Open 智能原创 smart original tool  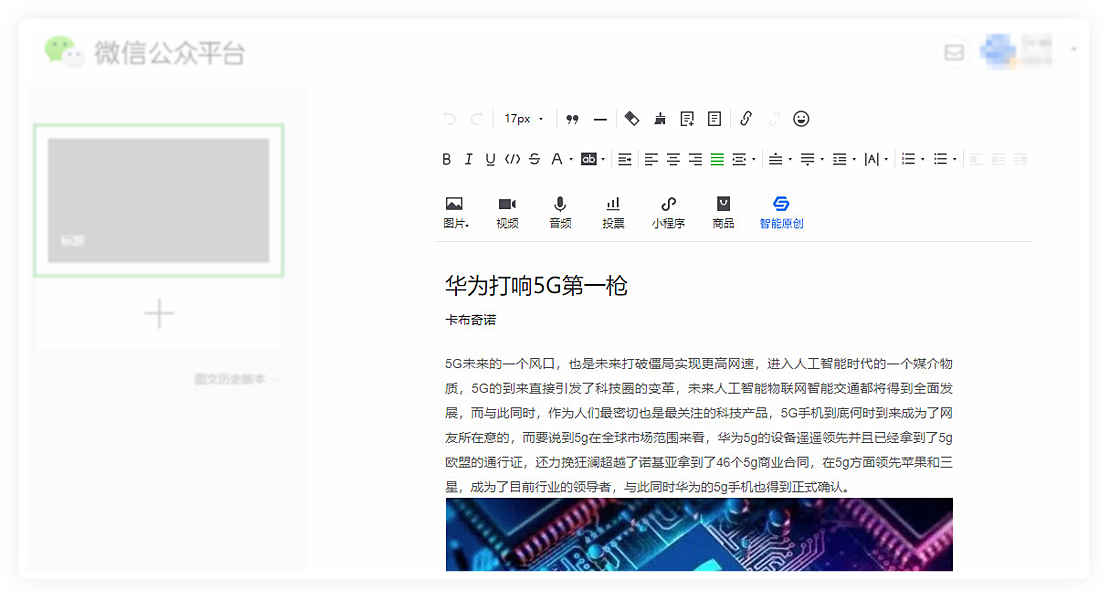click(x=781, y=212)
